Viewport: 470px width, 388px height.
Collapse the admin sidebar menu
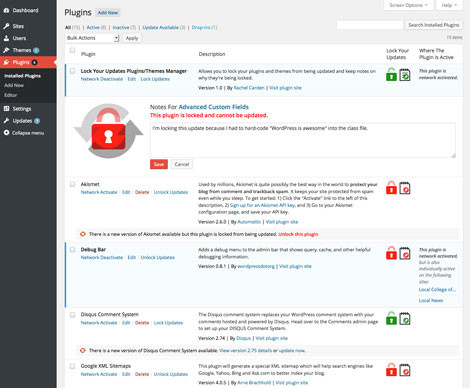point(24,133)
